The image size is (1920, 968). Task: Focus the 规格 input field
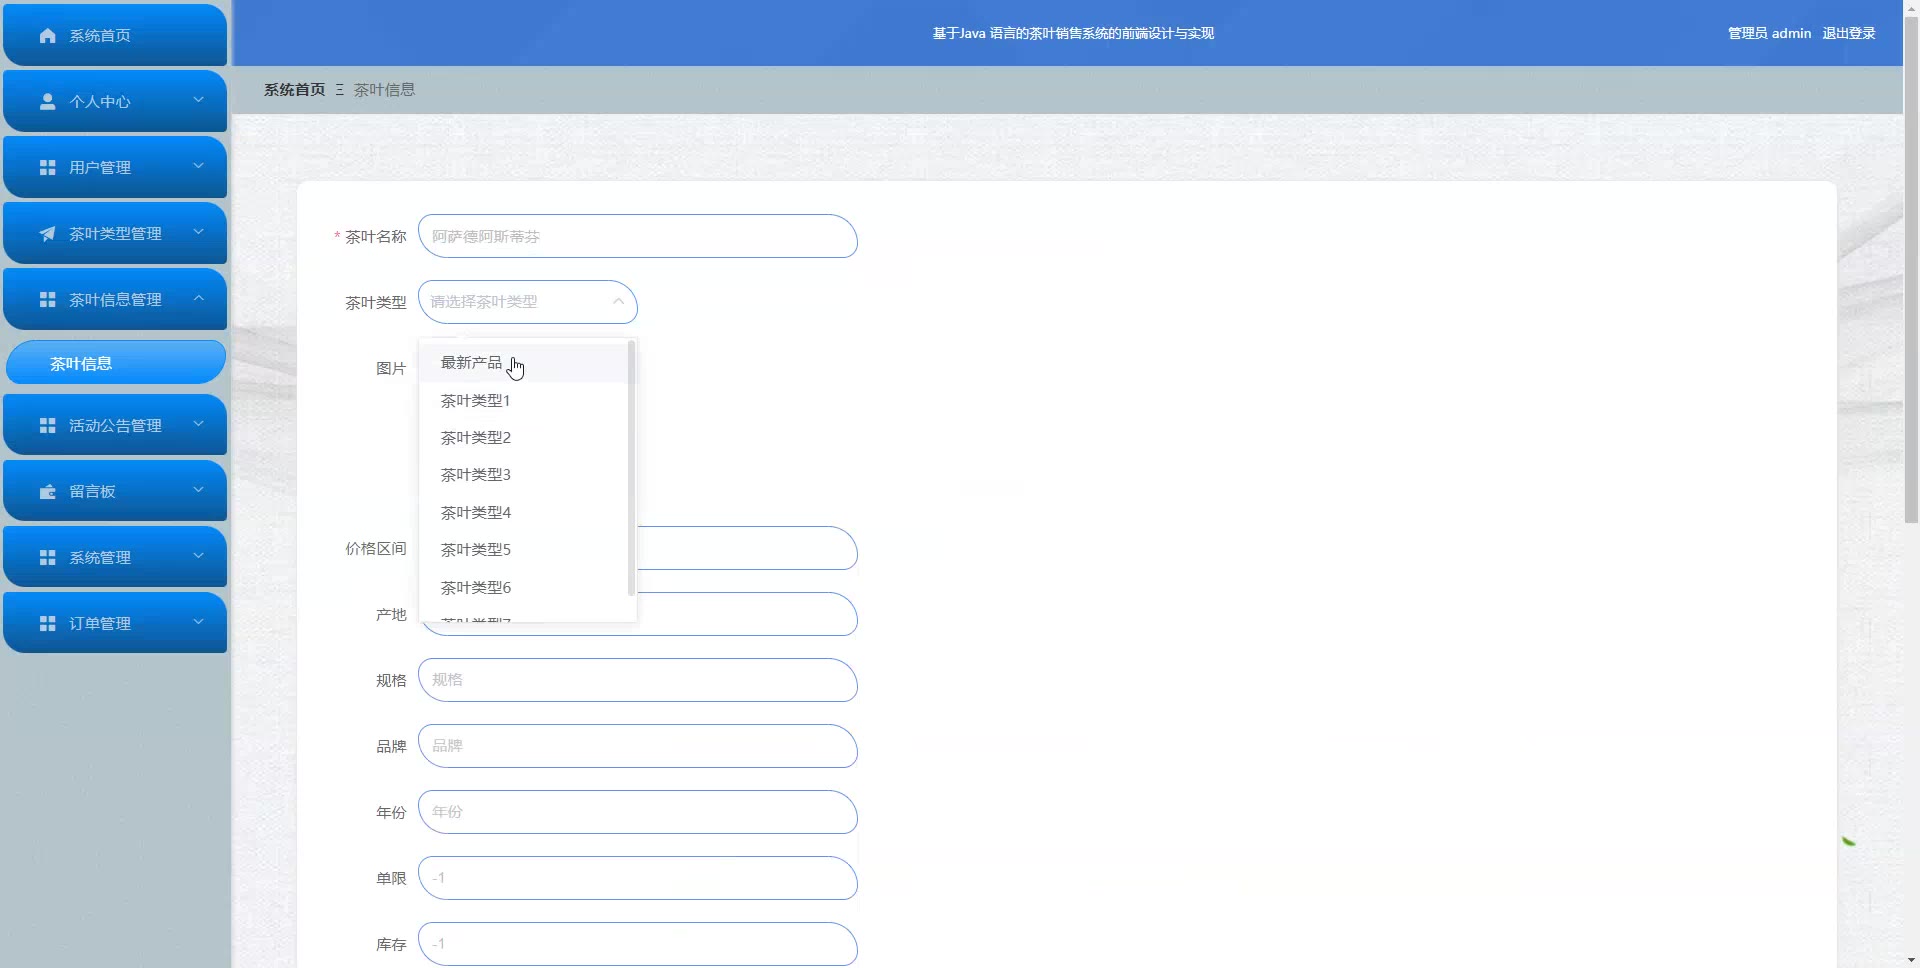[638, 680]
